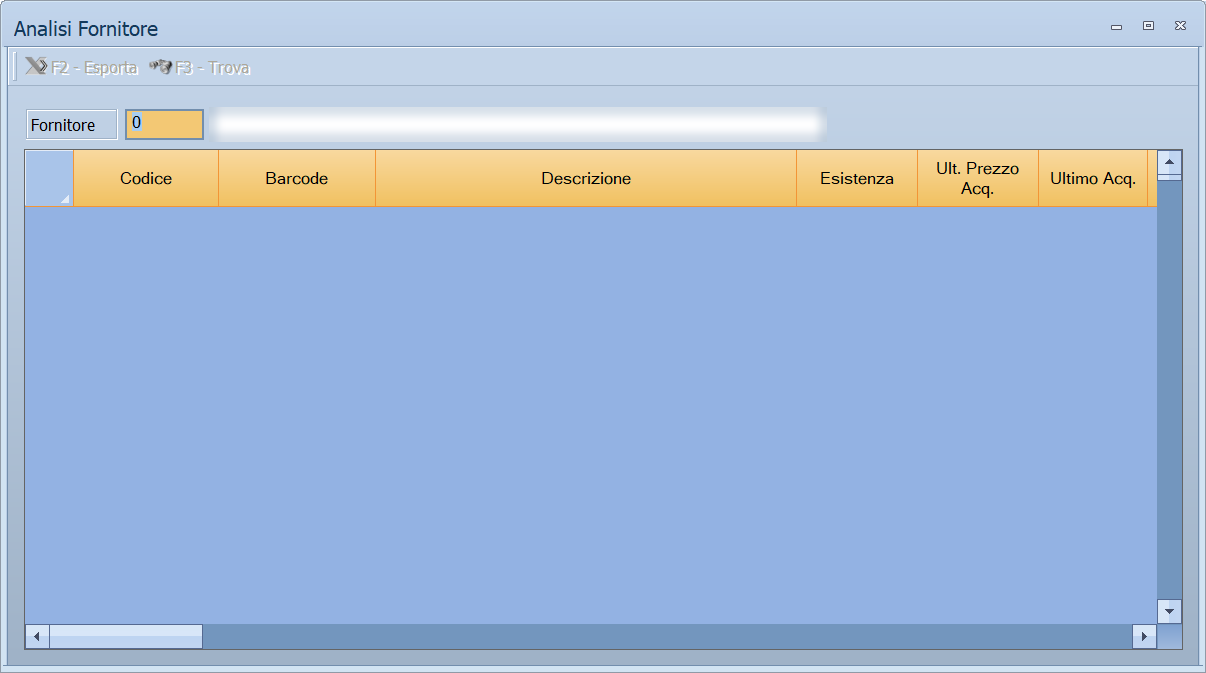The height and width of the screenshot is (673, 1206).
Task: Click the supplier name field beside Fornitore
Action: [x=518, y=124]
